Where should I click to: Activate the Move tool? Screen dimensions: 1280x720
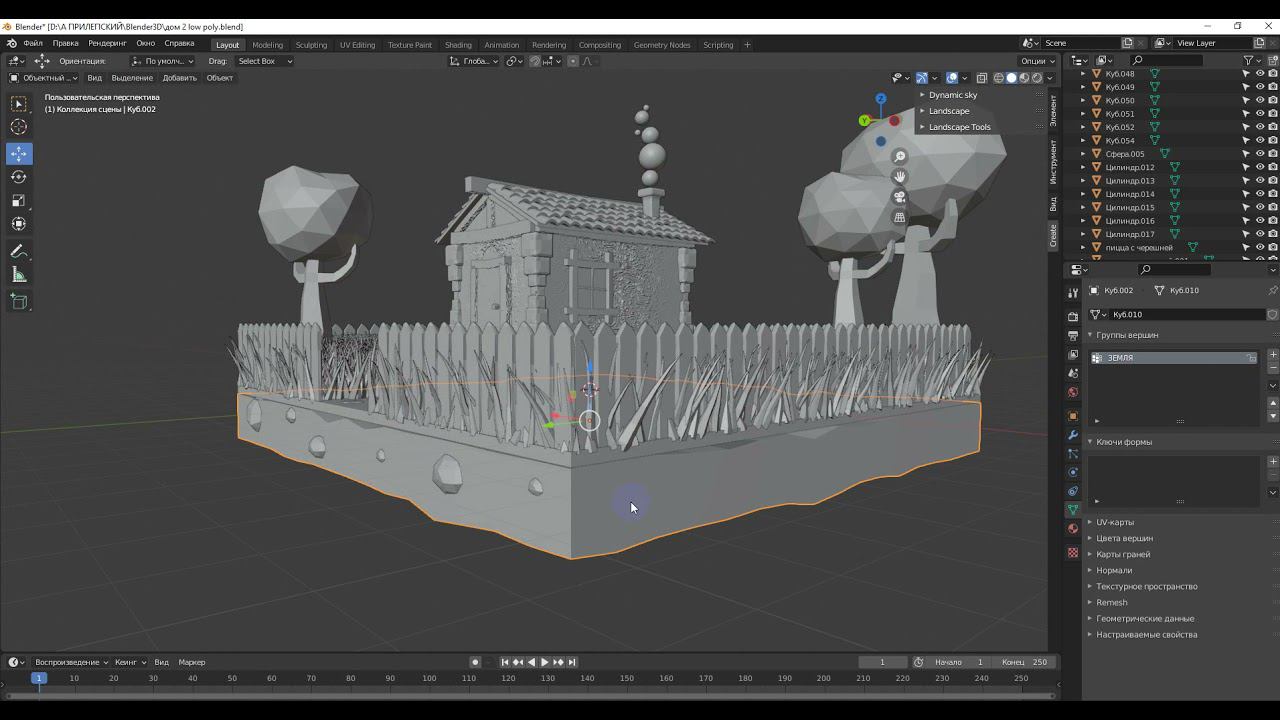coord(19,153)
